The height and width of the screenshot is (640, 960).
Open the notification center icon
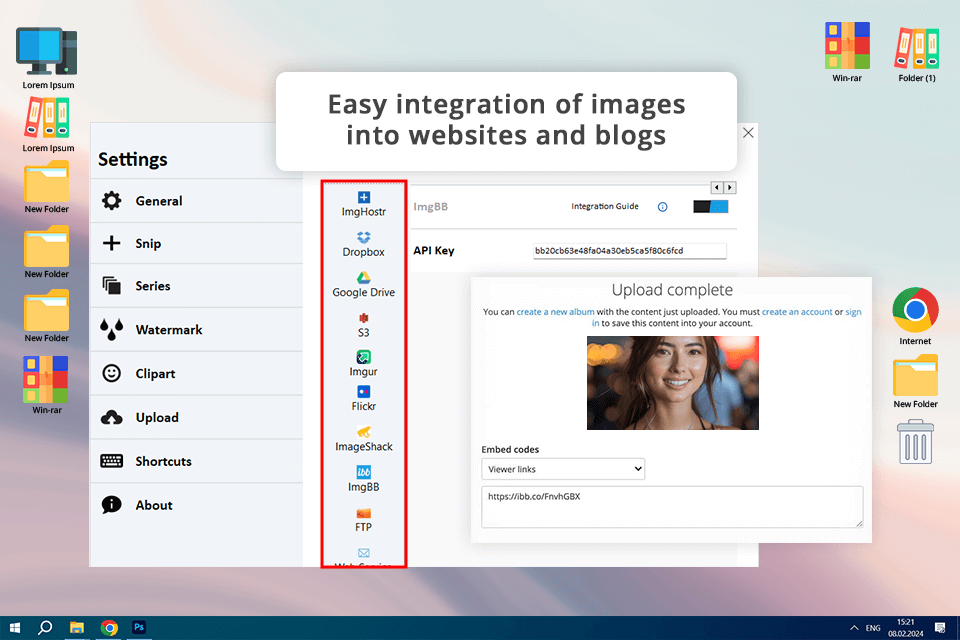[x=940, y=628]
